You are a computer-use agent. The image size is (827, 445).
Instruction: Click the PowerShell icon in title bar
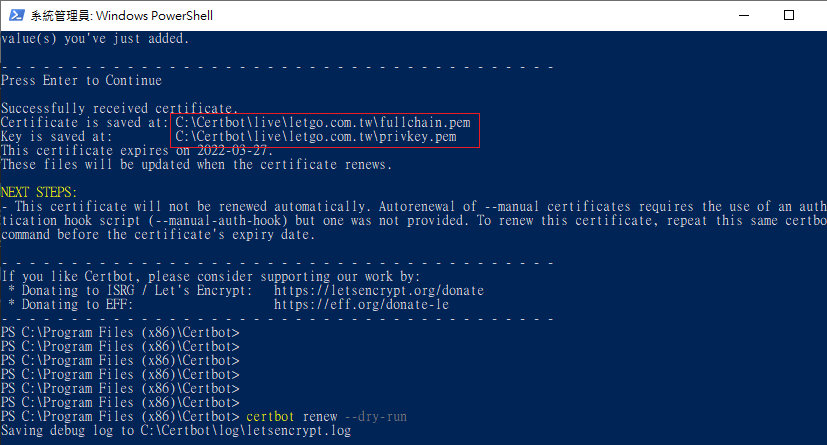15,15
